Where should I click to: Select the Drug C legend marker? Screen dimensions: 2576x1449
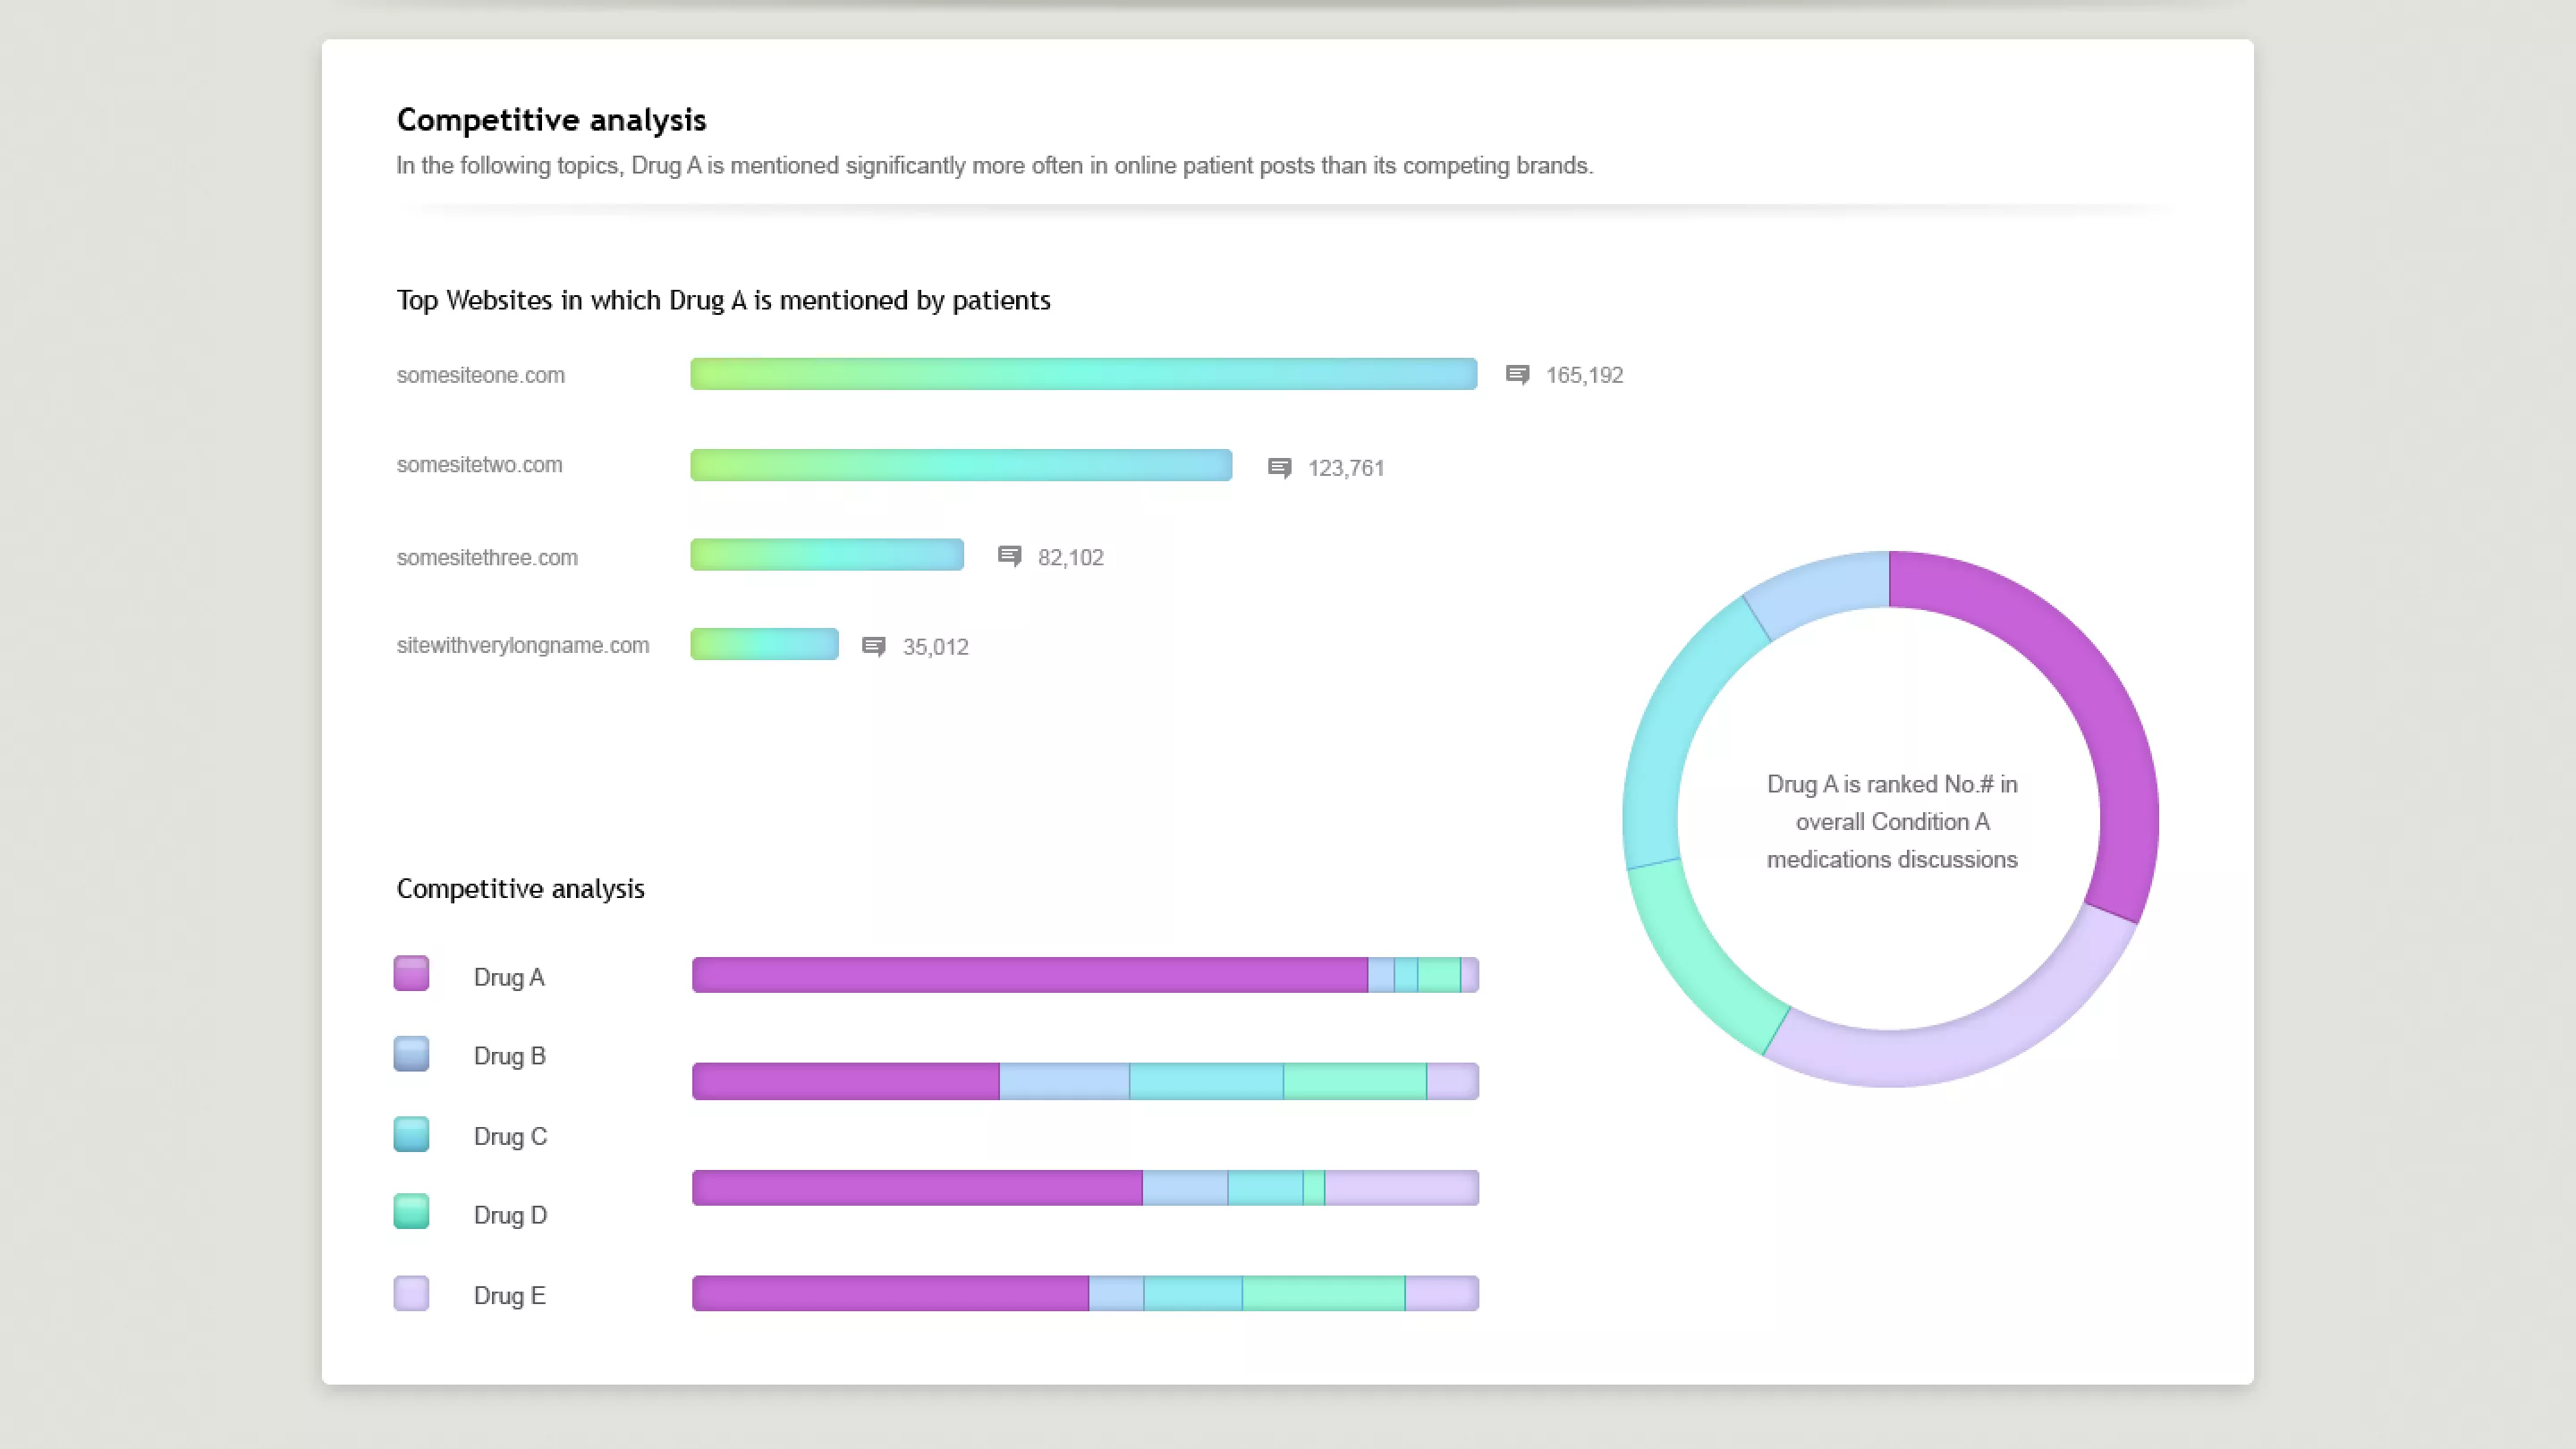point(411,1133)
